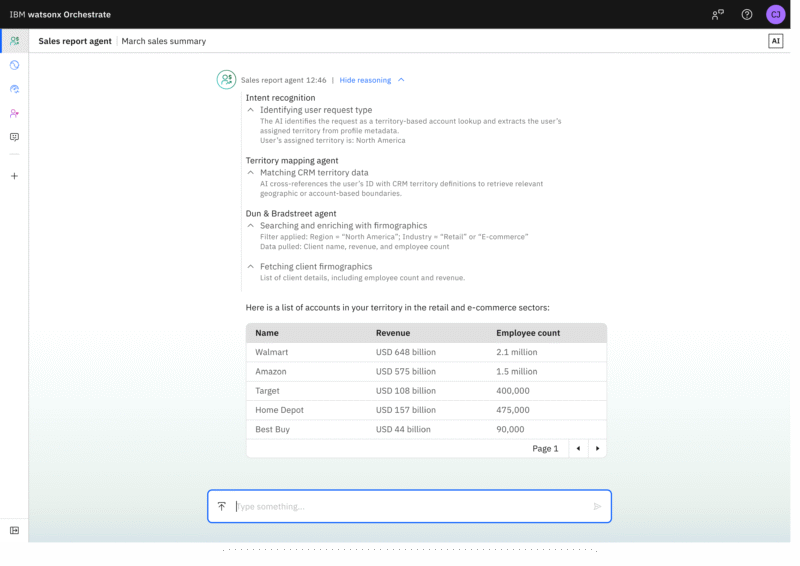Click the USD 575 billion revenue cell
This screenshot has height=566, width=800.
[406, 372]
